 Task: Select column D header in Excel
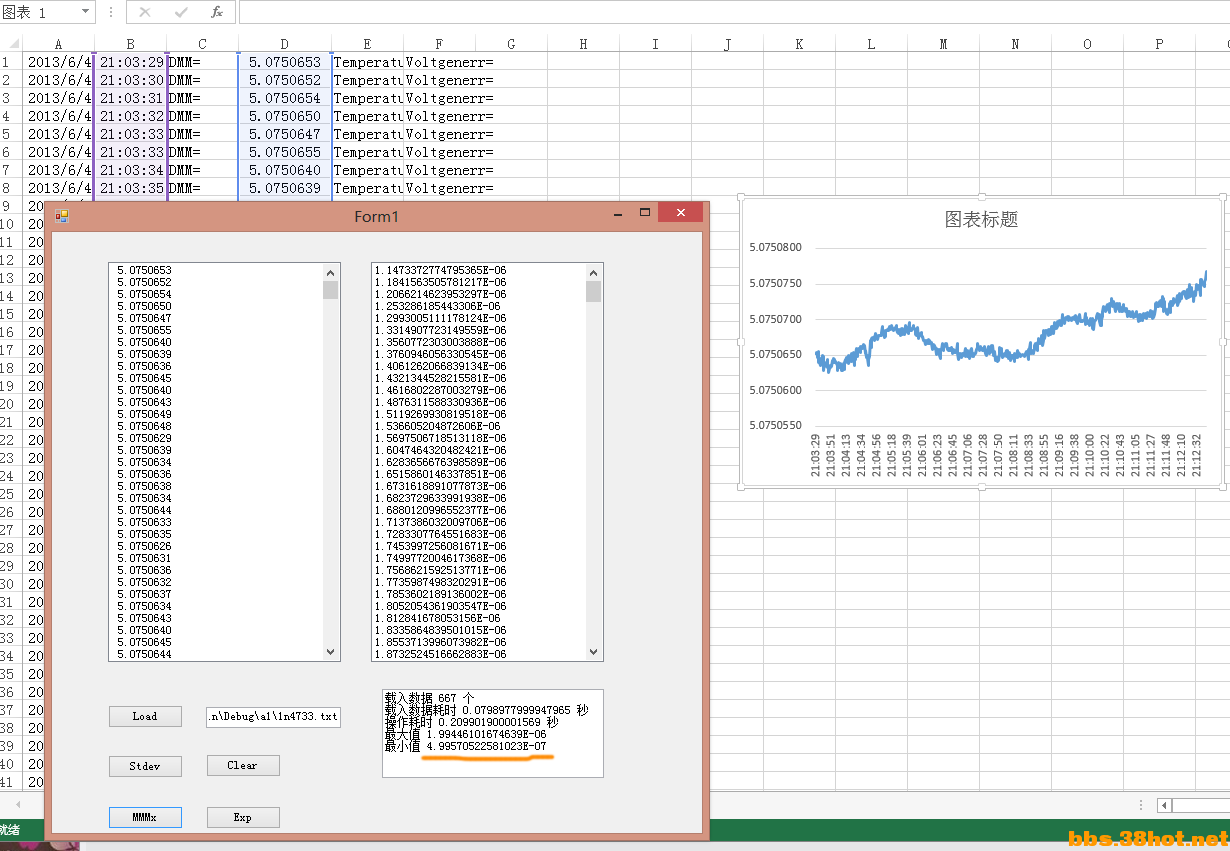point(285,44)
